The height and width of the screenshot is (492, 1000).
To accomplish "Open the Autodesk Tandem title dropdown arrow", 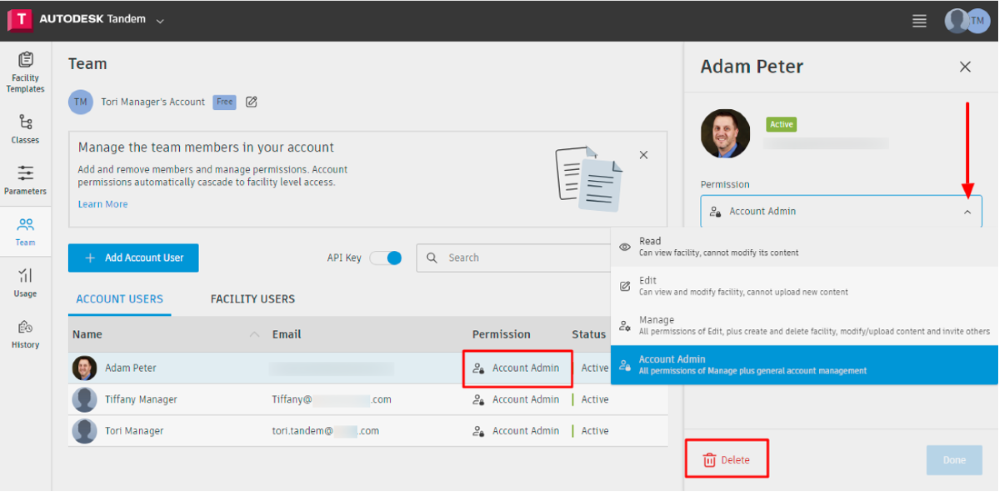I will 160,21.
